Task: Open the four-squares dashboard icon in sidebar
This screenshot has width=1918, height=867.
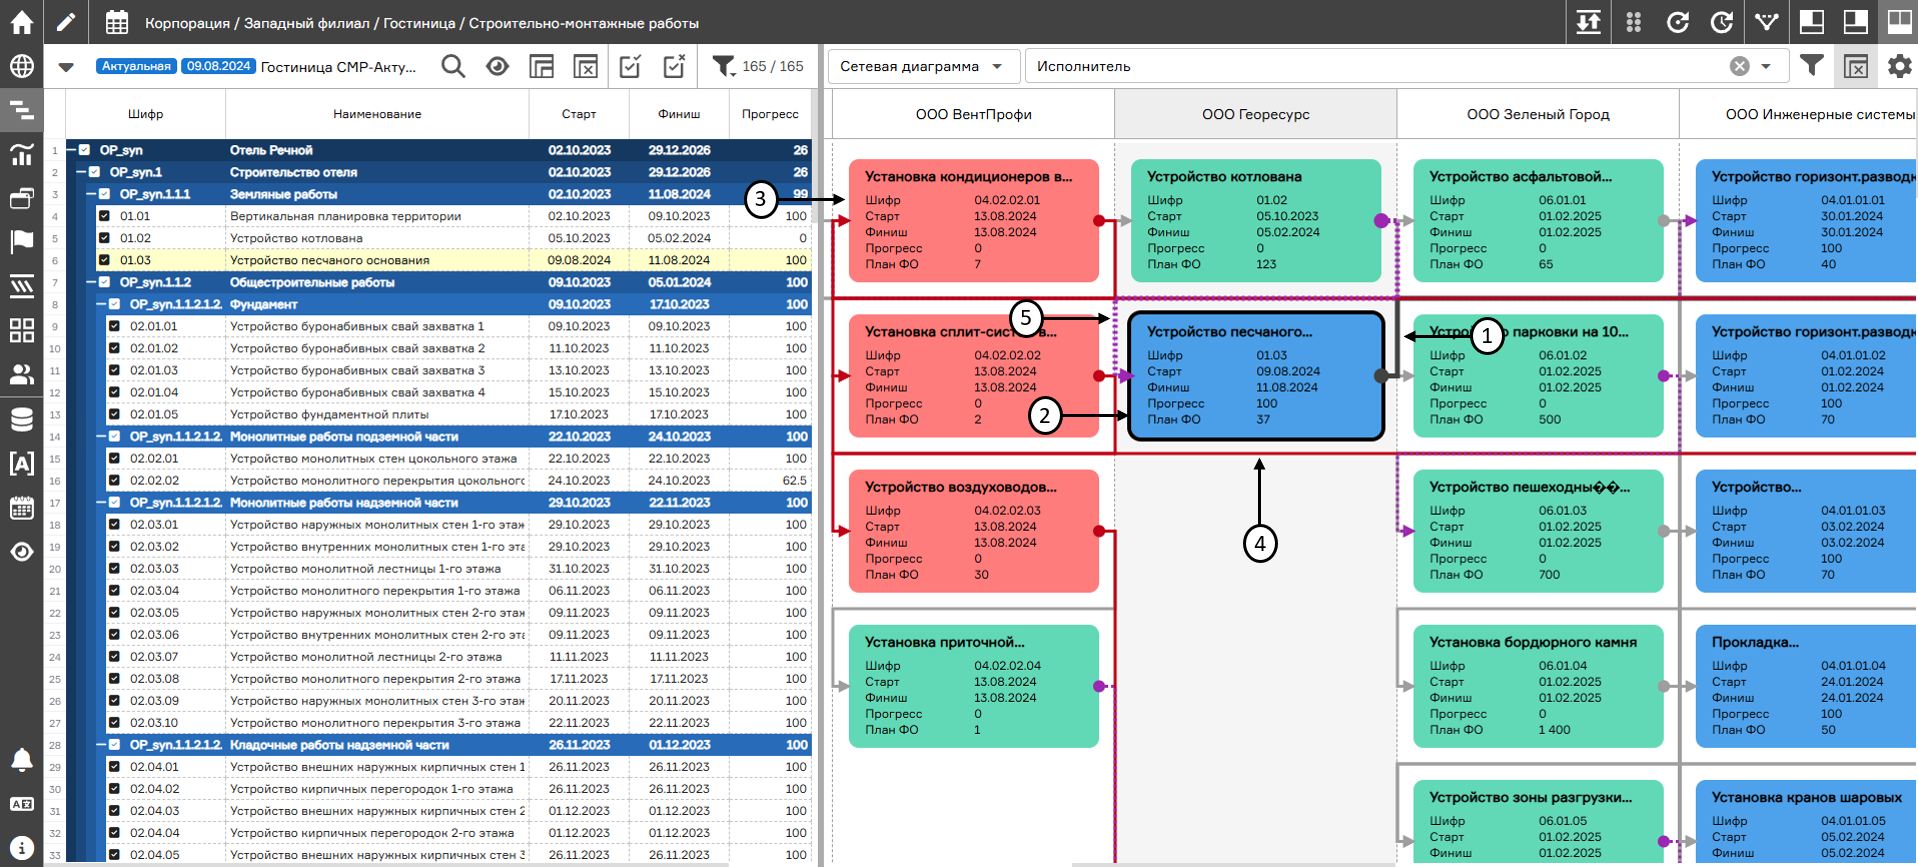Action: [x=21, y=330]
